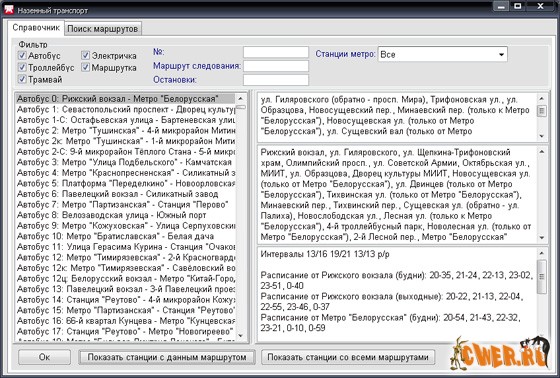
Task: Select Автобус 13: Павелецкий вокзал route
Action: click(x=126, y=289)
